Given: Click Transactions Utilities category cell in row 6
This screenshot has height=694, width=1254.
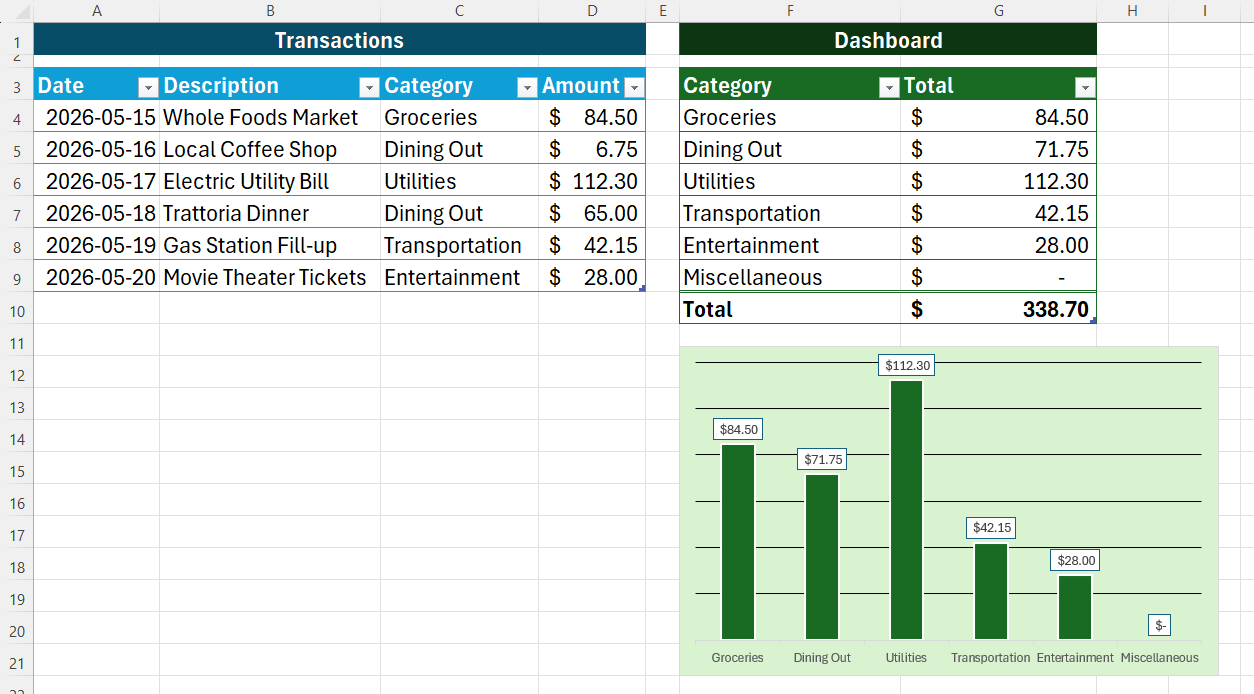Looking at the screenshot, I should 459,181.
